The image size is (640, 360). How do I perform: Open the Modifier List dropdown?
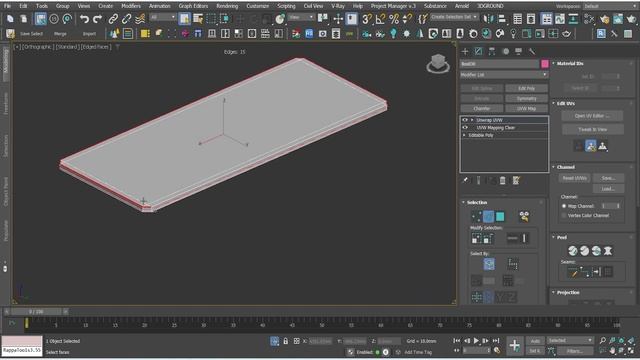[x=504, y=75]
